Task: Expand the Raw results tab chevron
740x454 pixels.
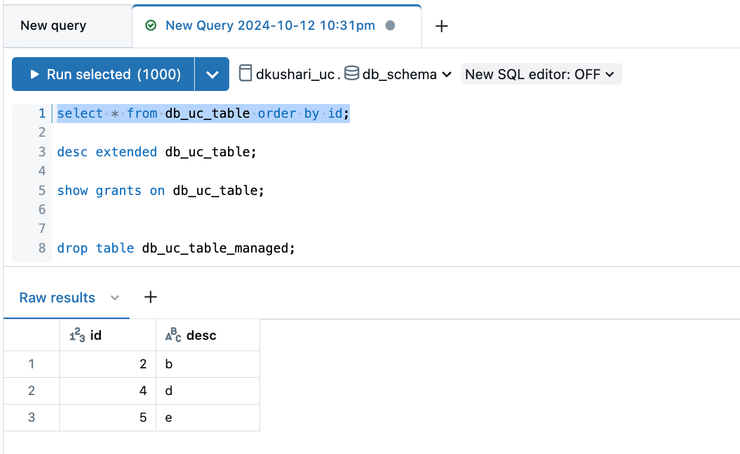Action: click(115, 297)
